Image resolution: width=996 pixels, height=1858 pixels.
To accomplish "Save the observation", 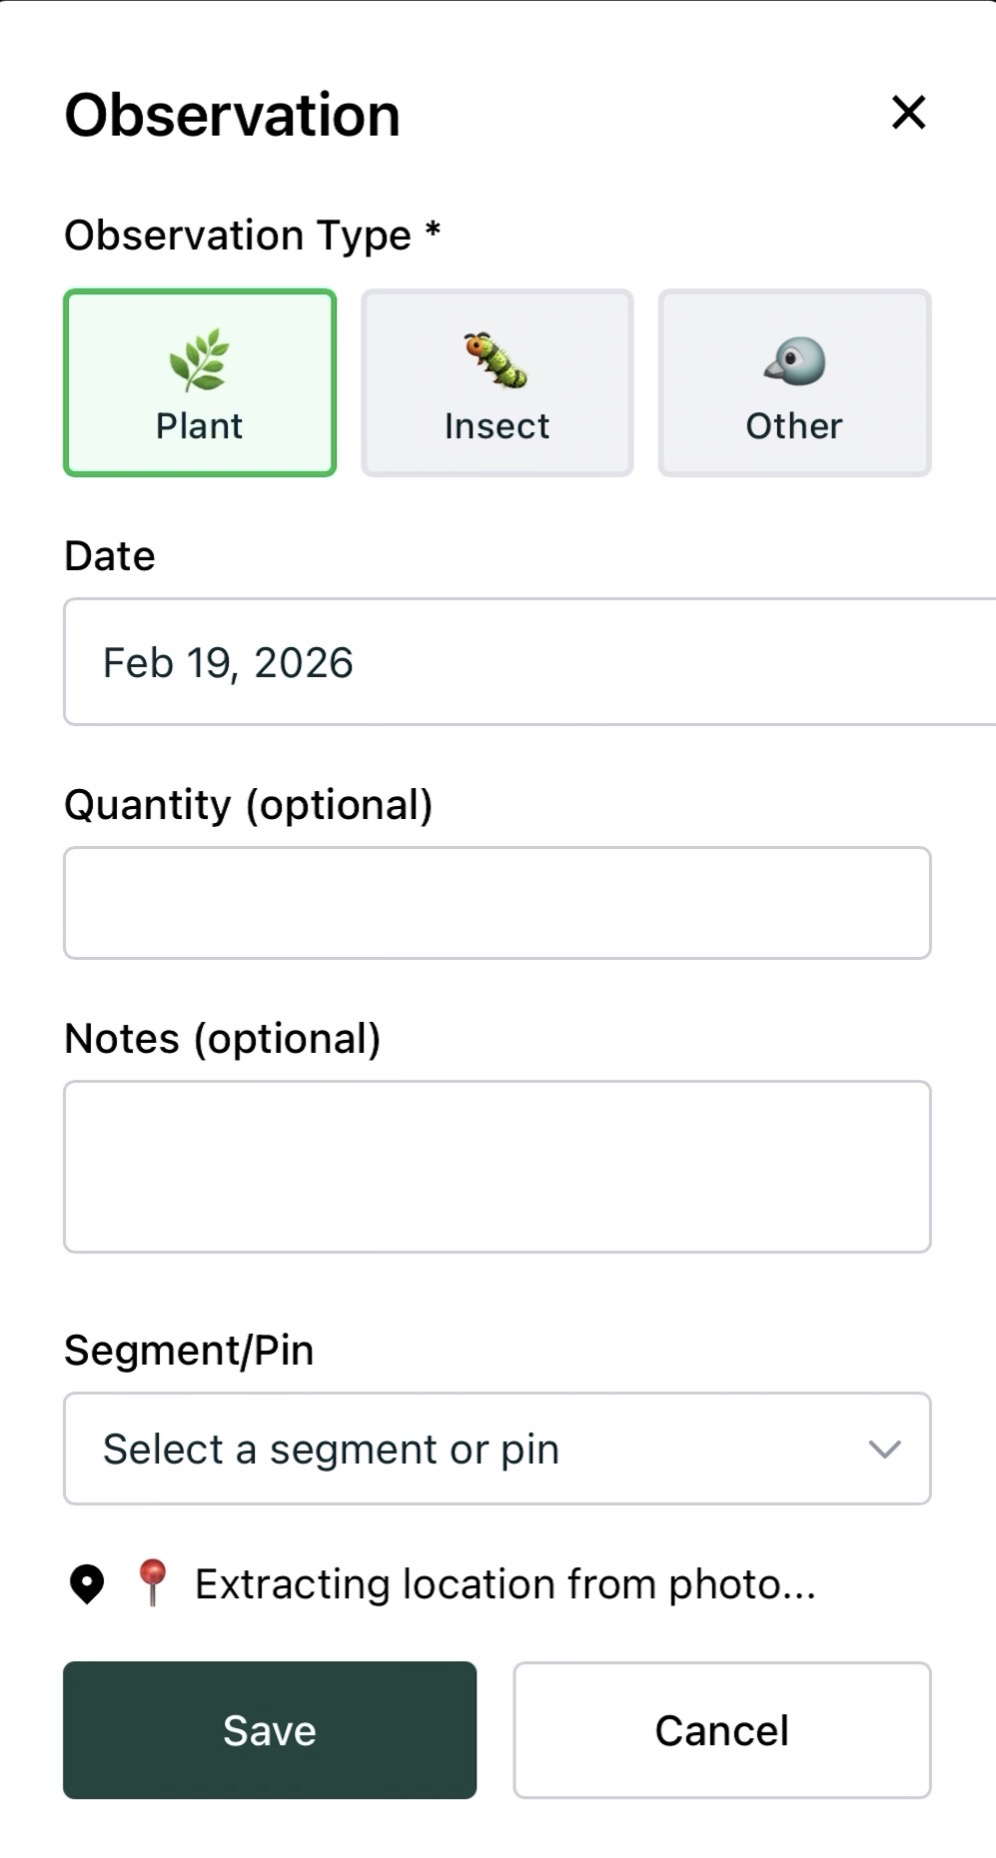I will coord(270,1730).
